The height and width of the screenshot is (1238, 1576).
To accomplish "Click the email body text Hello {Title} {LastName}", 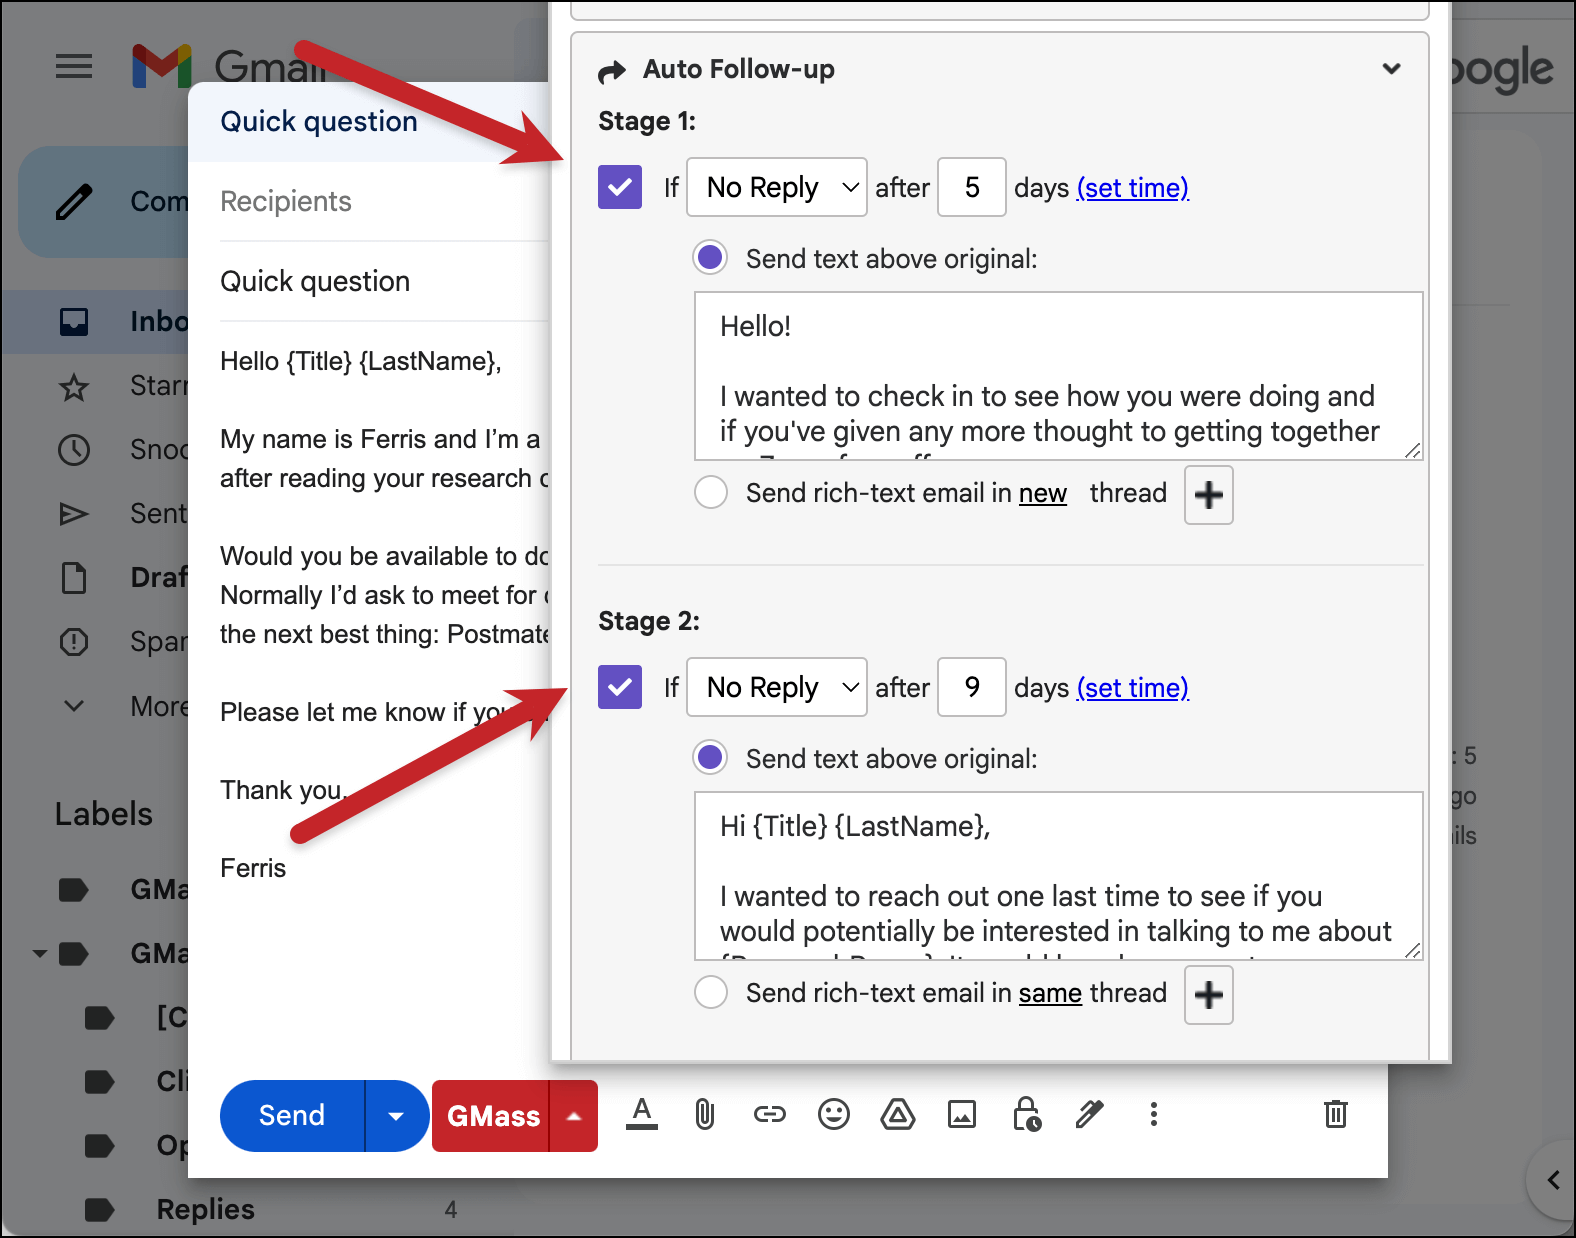I will click(x=361, y=361).
